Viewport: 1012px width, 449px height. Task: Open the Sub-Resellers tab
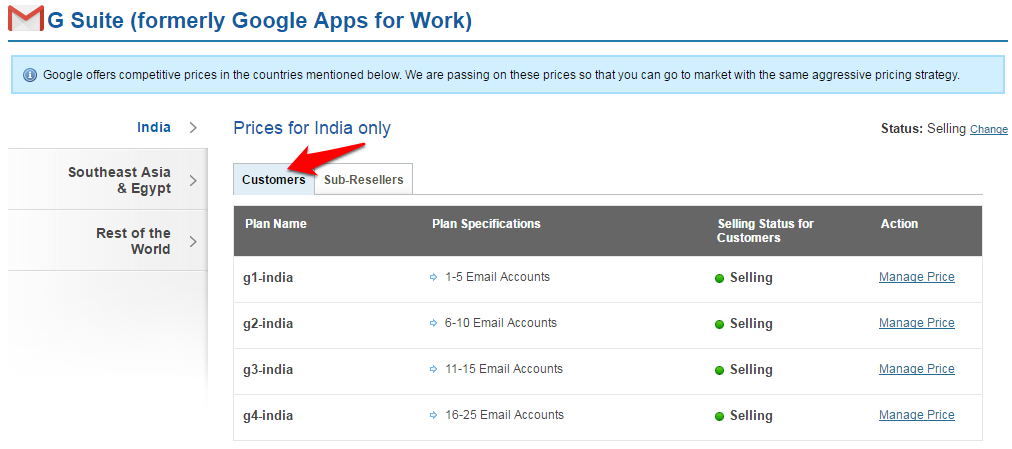coord(363,180)
